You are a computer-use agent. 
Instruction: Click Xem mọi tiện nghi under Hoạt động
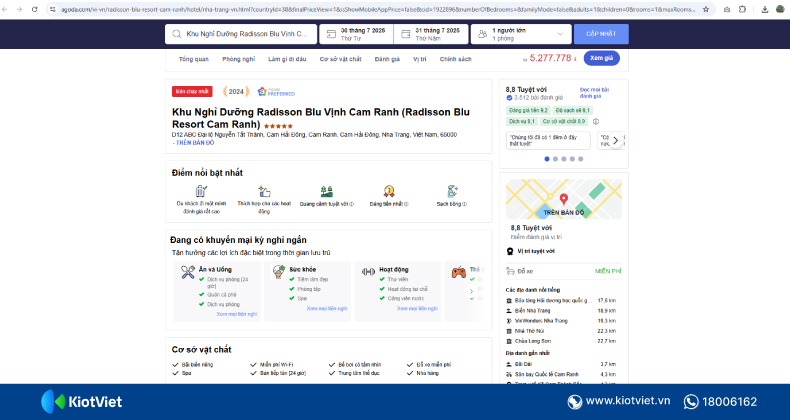[417, 308]
